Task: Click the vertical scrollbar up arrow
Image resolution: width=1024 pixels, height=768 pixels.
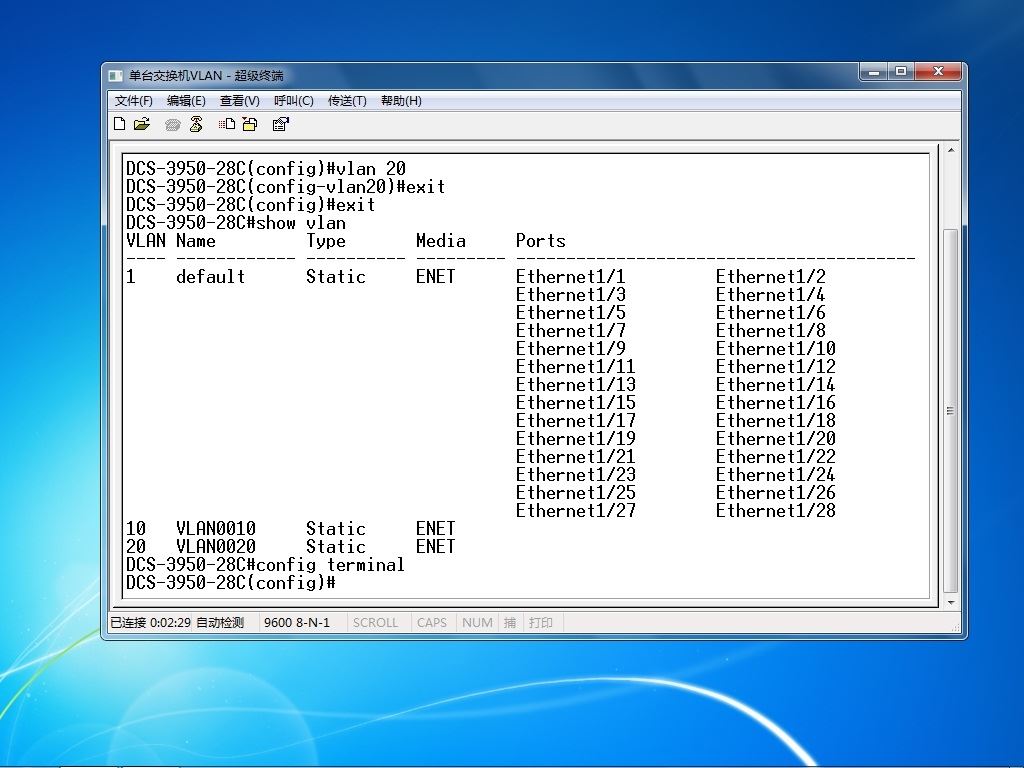Action: tap(951, 151)
